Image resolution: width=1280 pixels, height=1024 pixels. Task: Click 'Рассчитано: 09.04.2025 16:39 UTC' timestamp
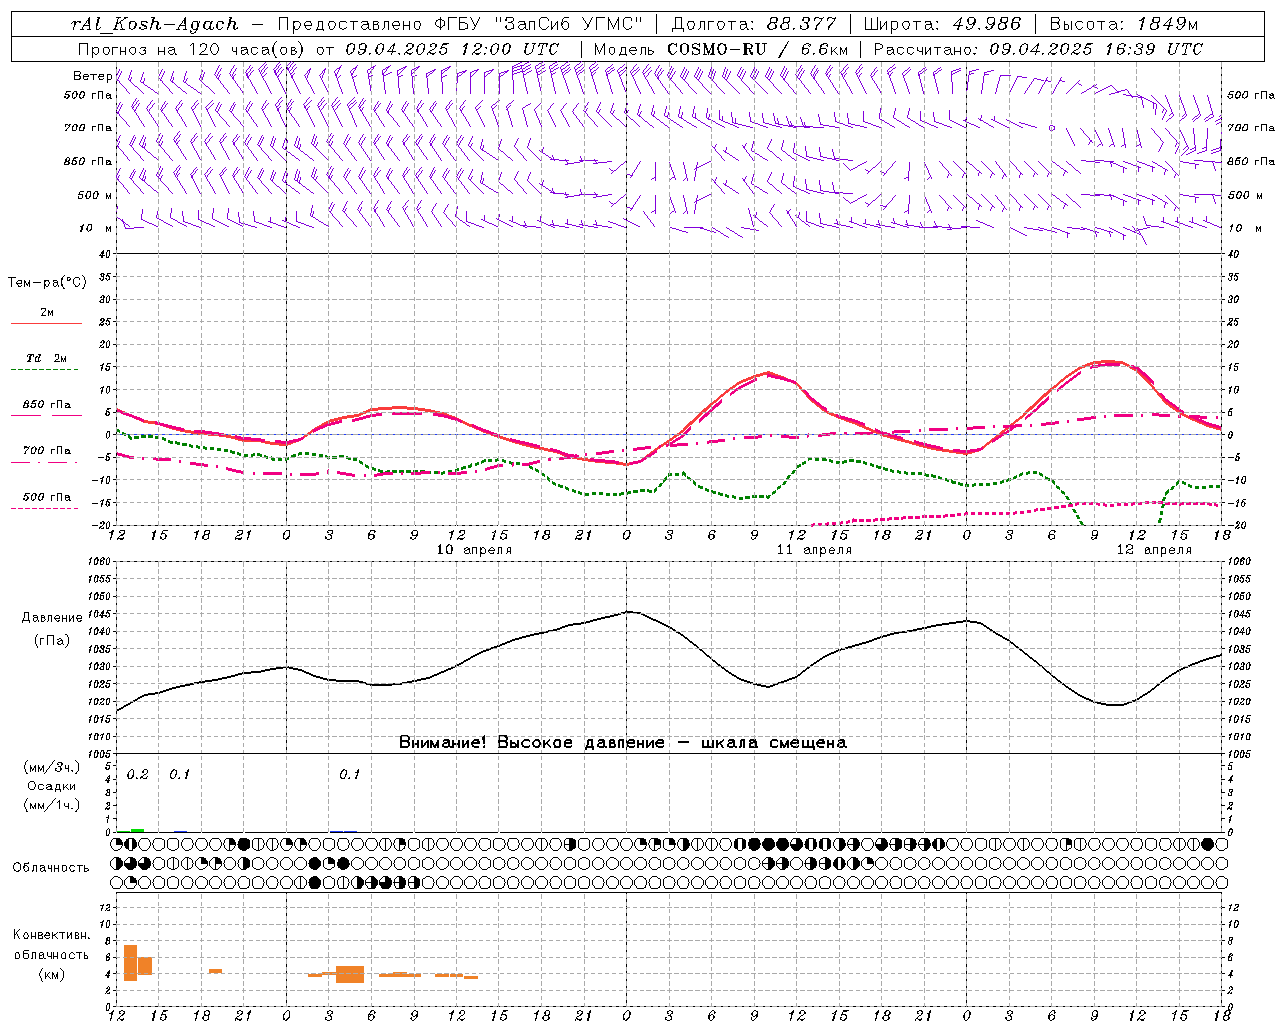click(1038, 49)
